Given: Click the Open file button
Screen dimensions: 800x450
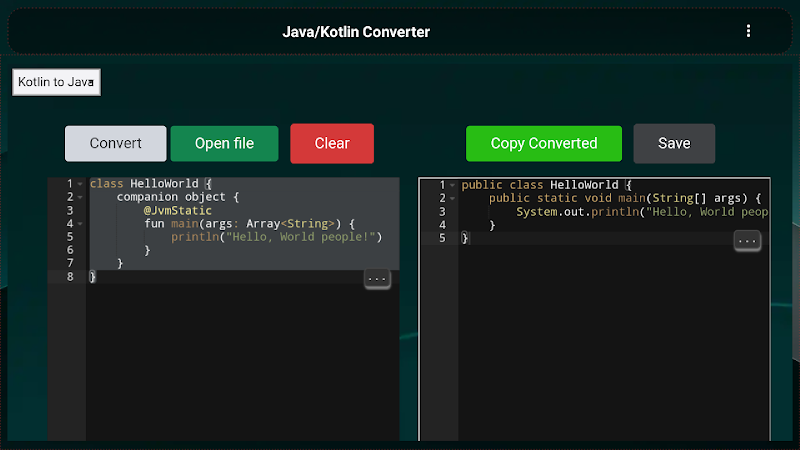Looking at the screenshot, I should pyautogui.click(x=224, y=143).
